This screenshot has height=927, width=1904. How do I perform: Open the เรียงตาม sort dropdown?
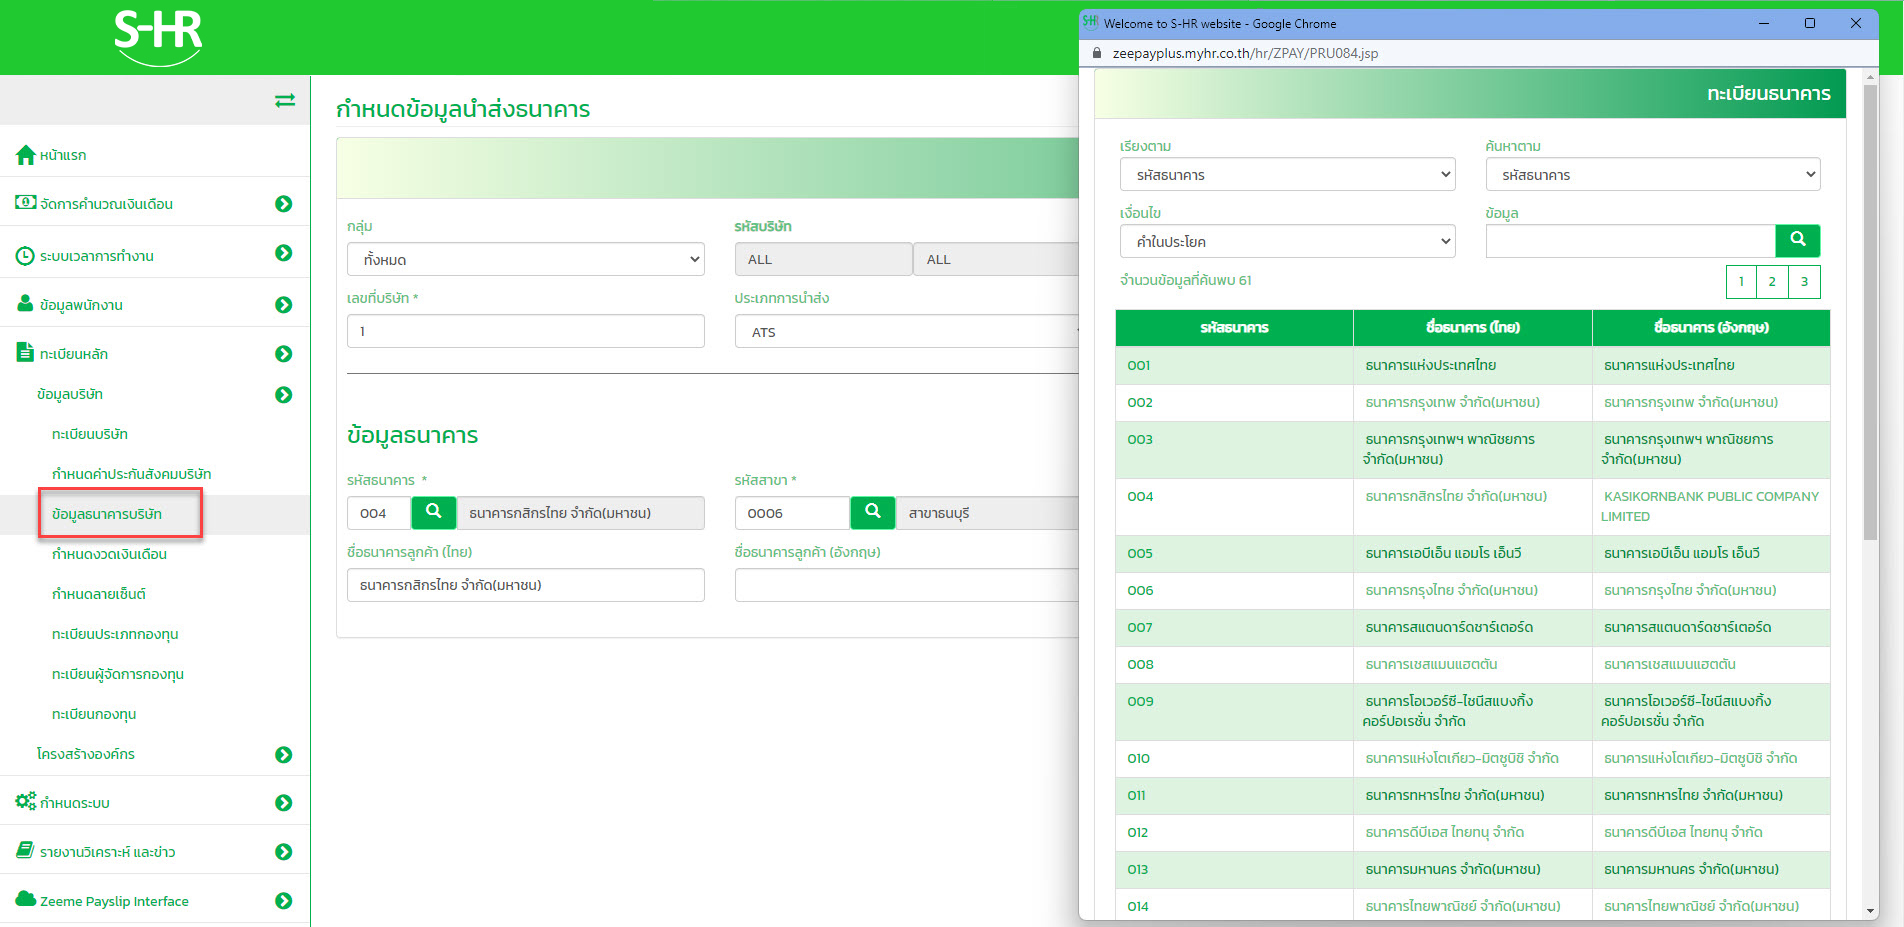click(x=1287, y=174)
